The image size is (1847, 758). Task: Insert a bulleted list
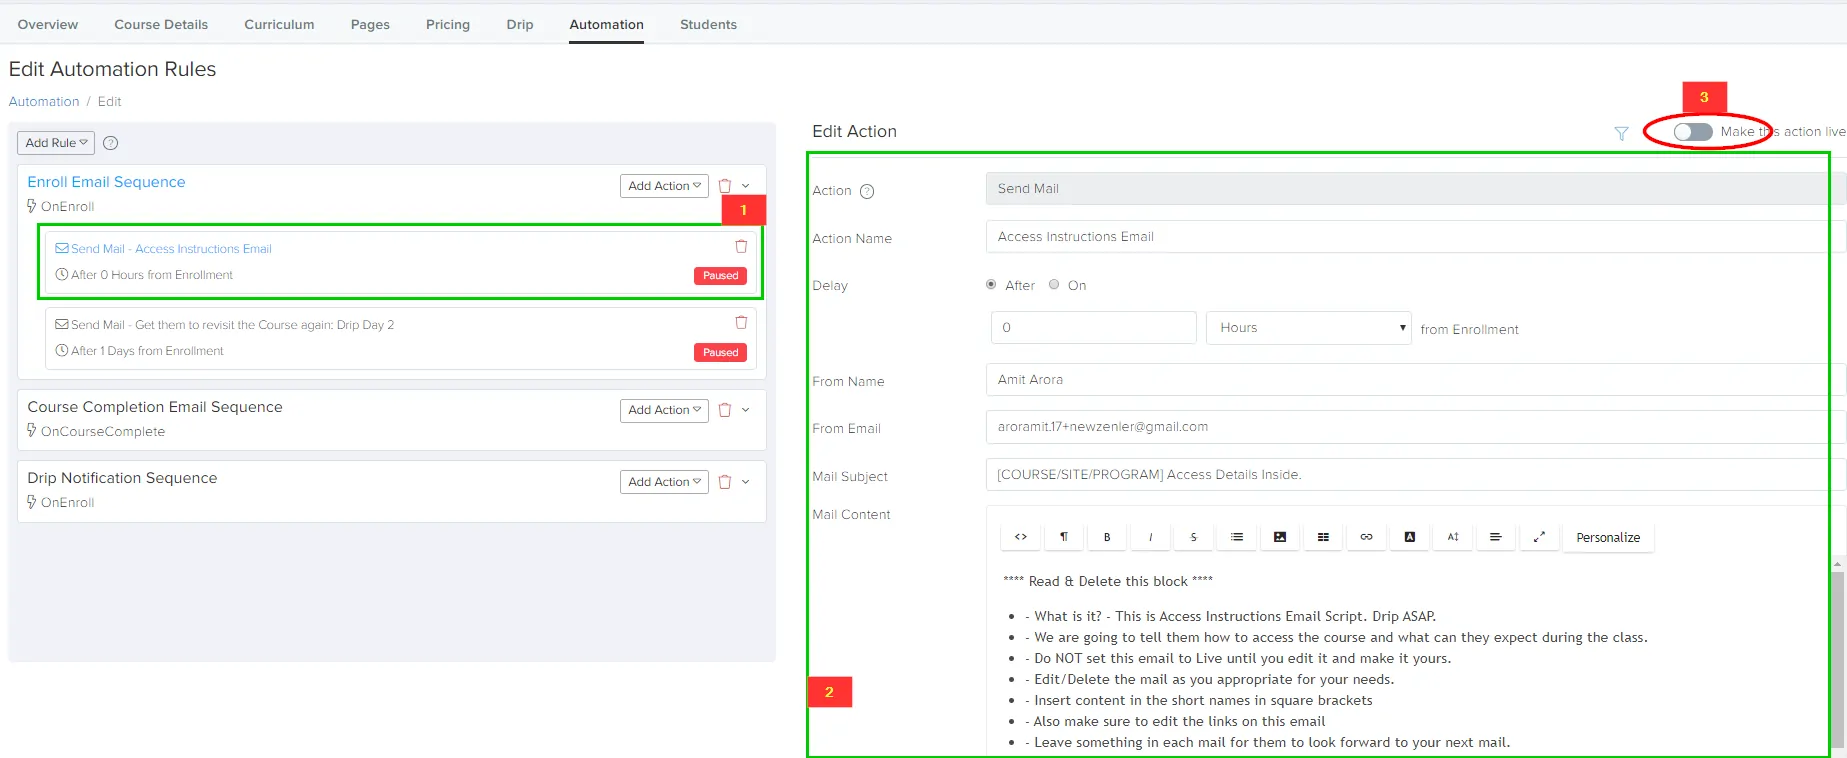pyautogui.click(x=1237, y=537)
